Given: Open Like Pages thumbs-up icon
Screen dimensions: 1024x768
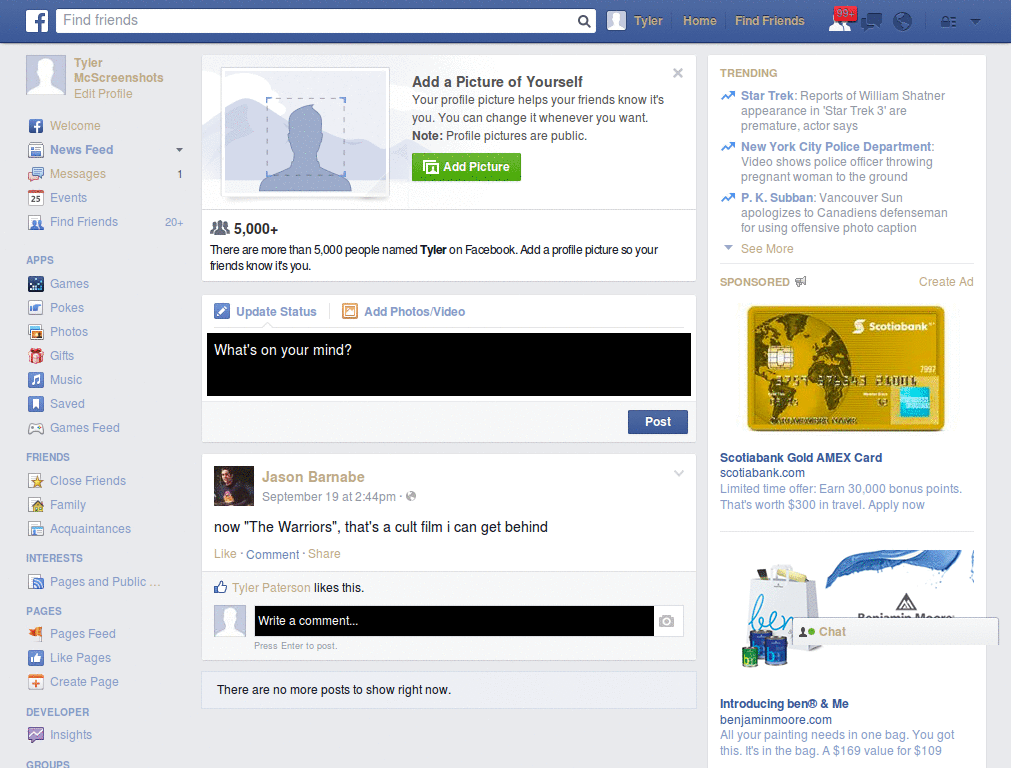Looking at the screenshot, I should (x=36, y=658).
